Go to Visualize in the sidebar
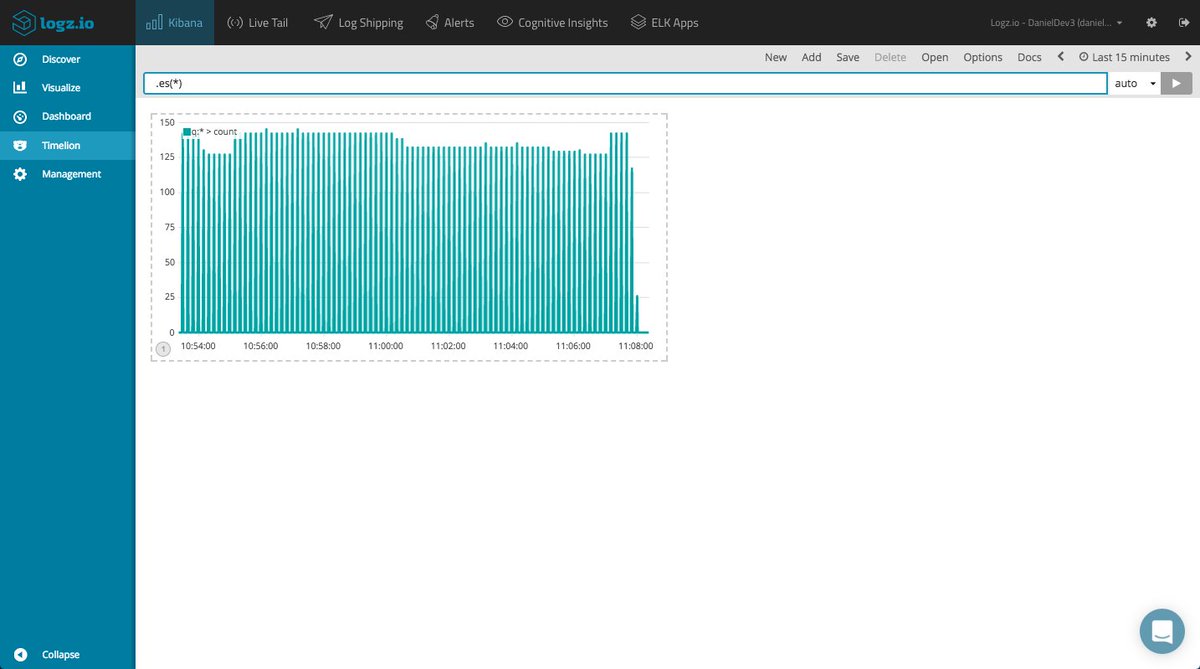 click(61, 88)
